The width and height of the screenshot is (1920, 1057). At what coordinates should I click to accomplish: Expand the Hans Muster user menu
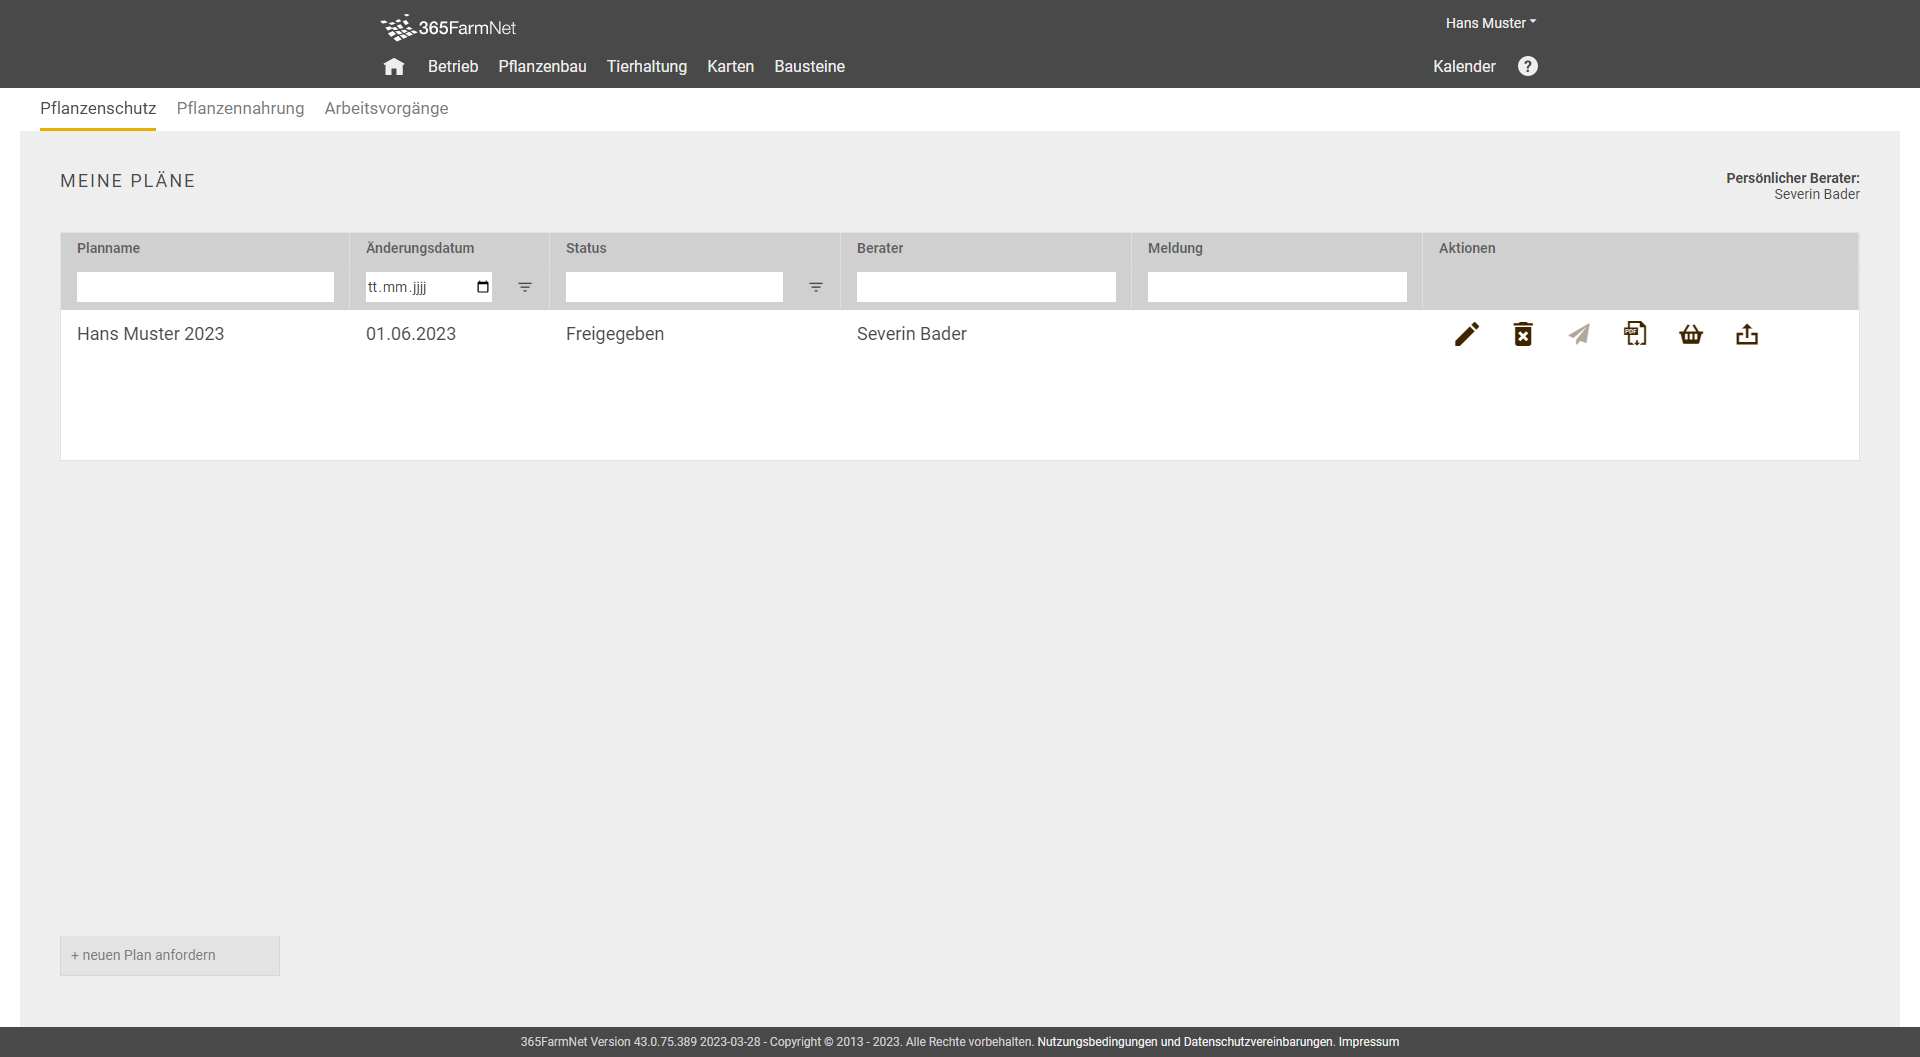coord(1490,23)
